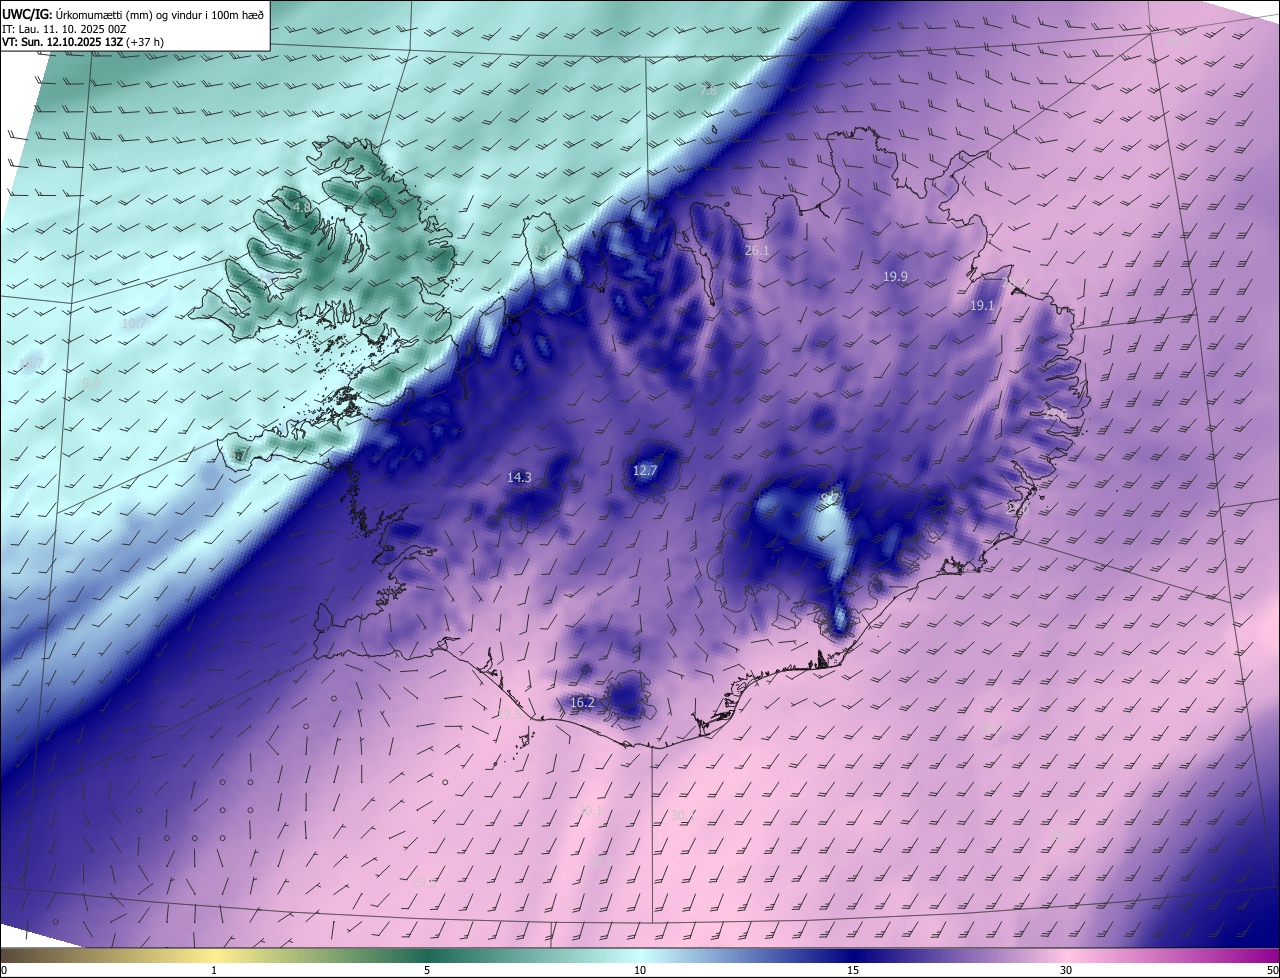This screenshot has height=978, width=1280.
Task: Click the title line 'Úrkomumætti (mm) og vindur í 100m hæð'
Action: tap(159, 15)
